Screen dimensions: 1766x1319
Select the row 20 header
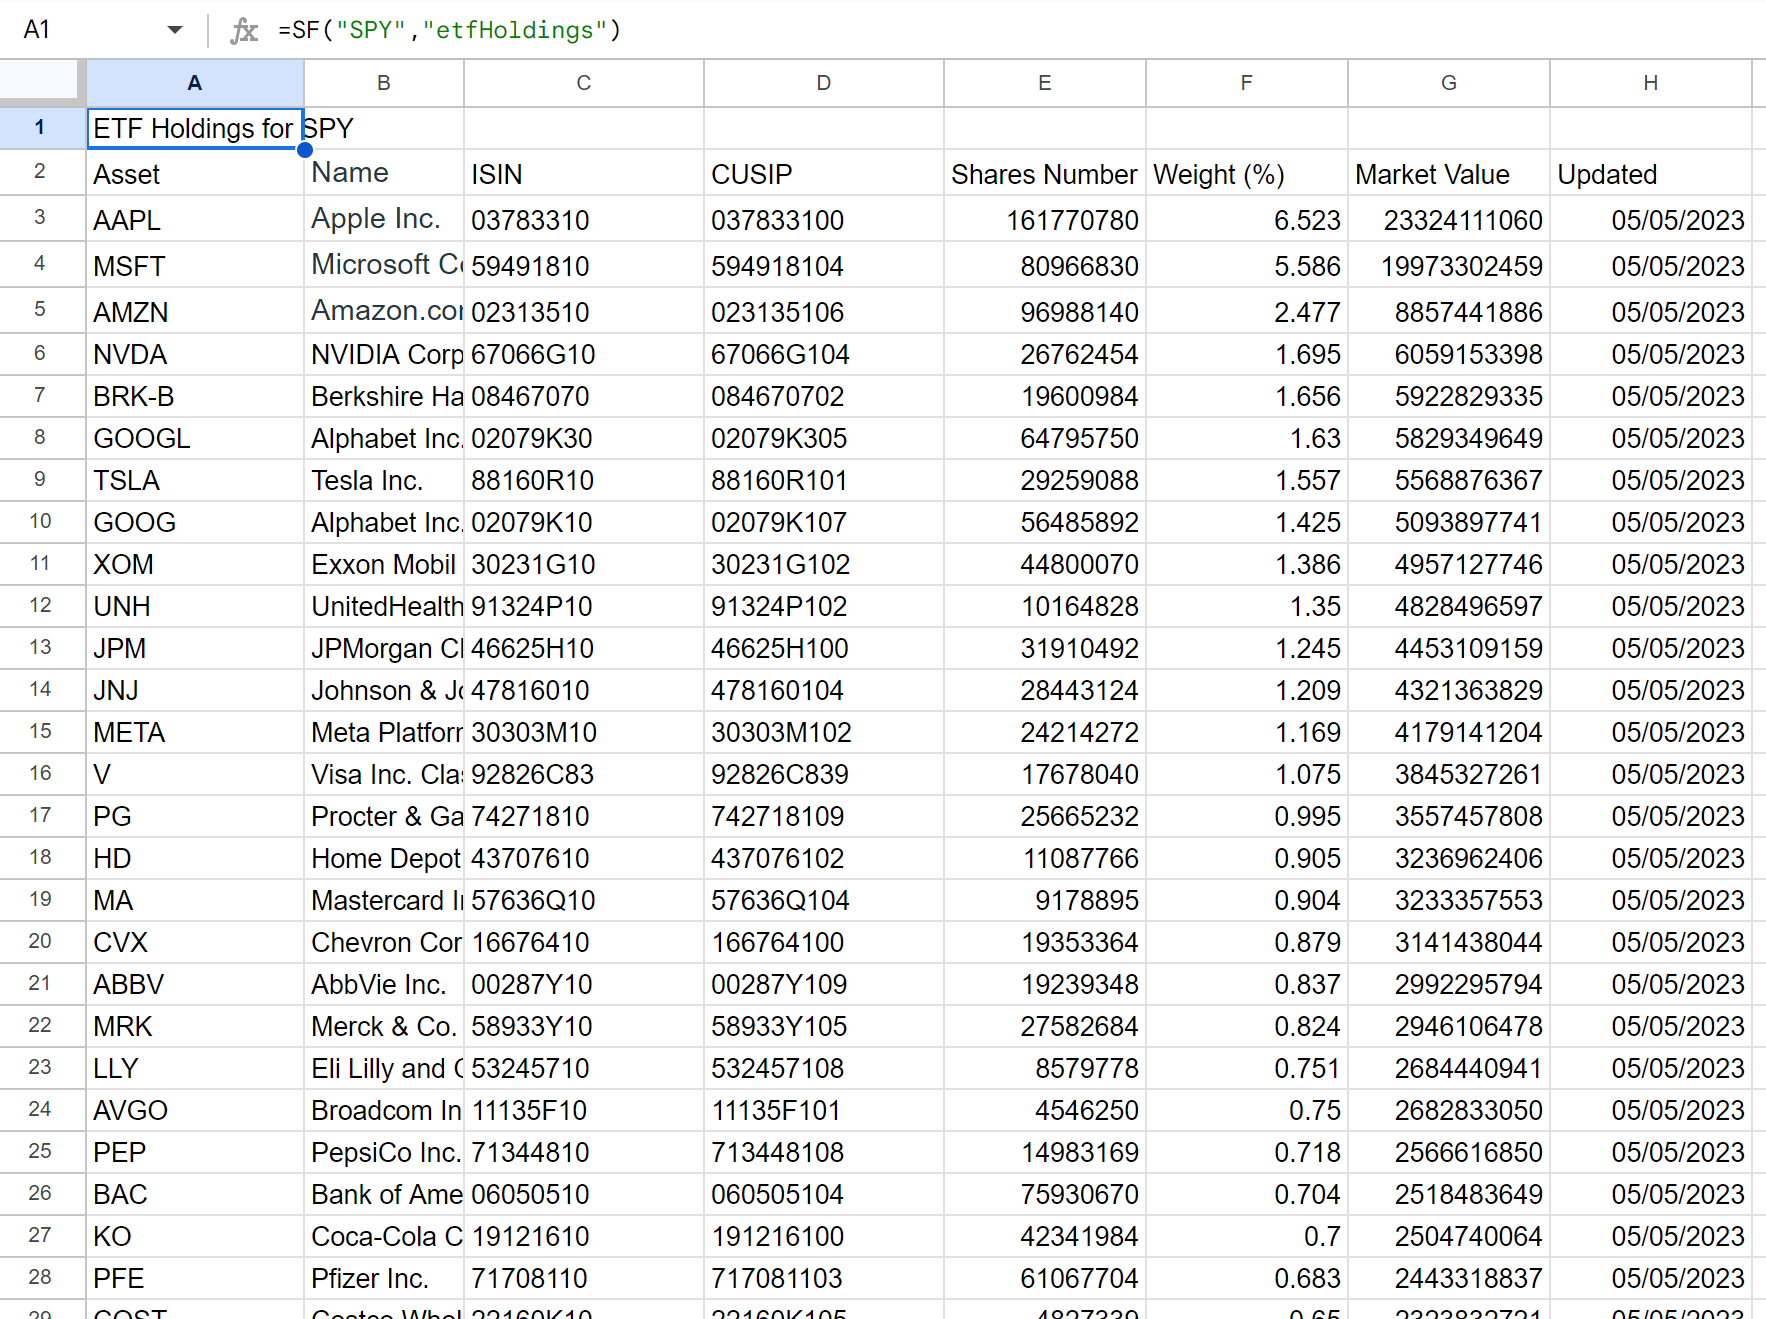pos(42,942)
